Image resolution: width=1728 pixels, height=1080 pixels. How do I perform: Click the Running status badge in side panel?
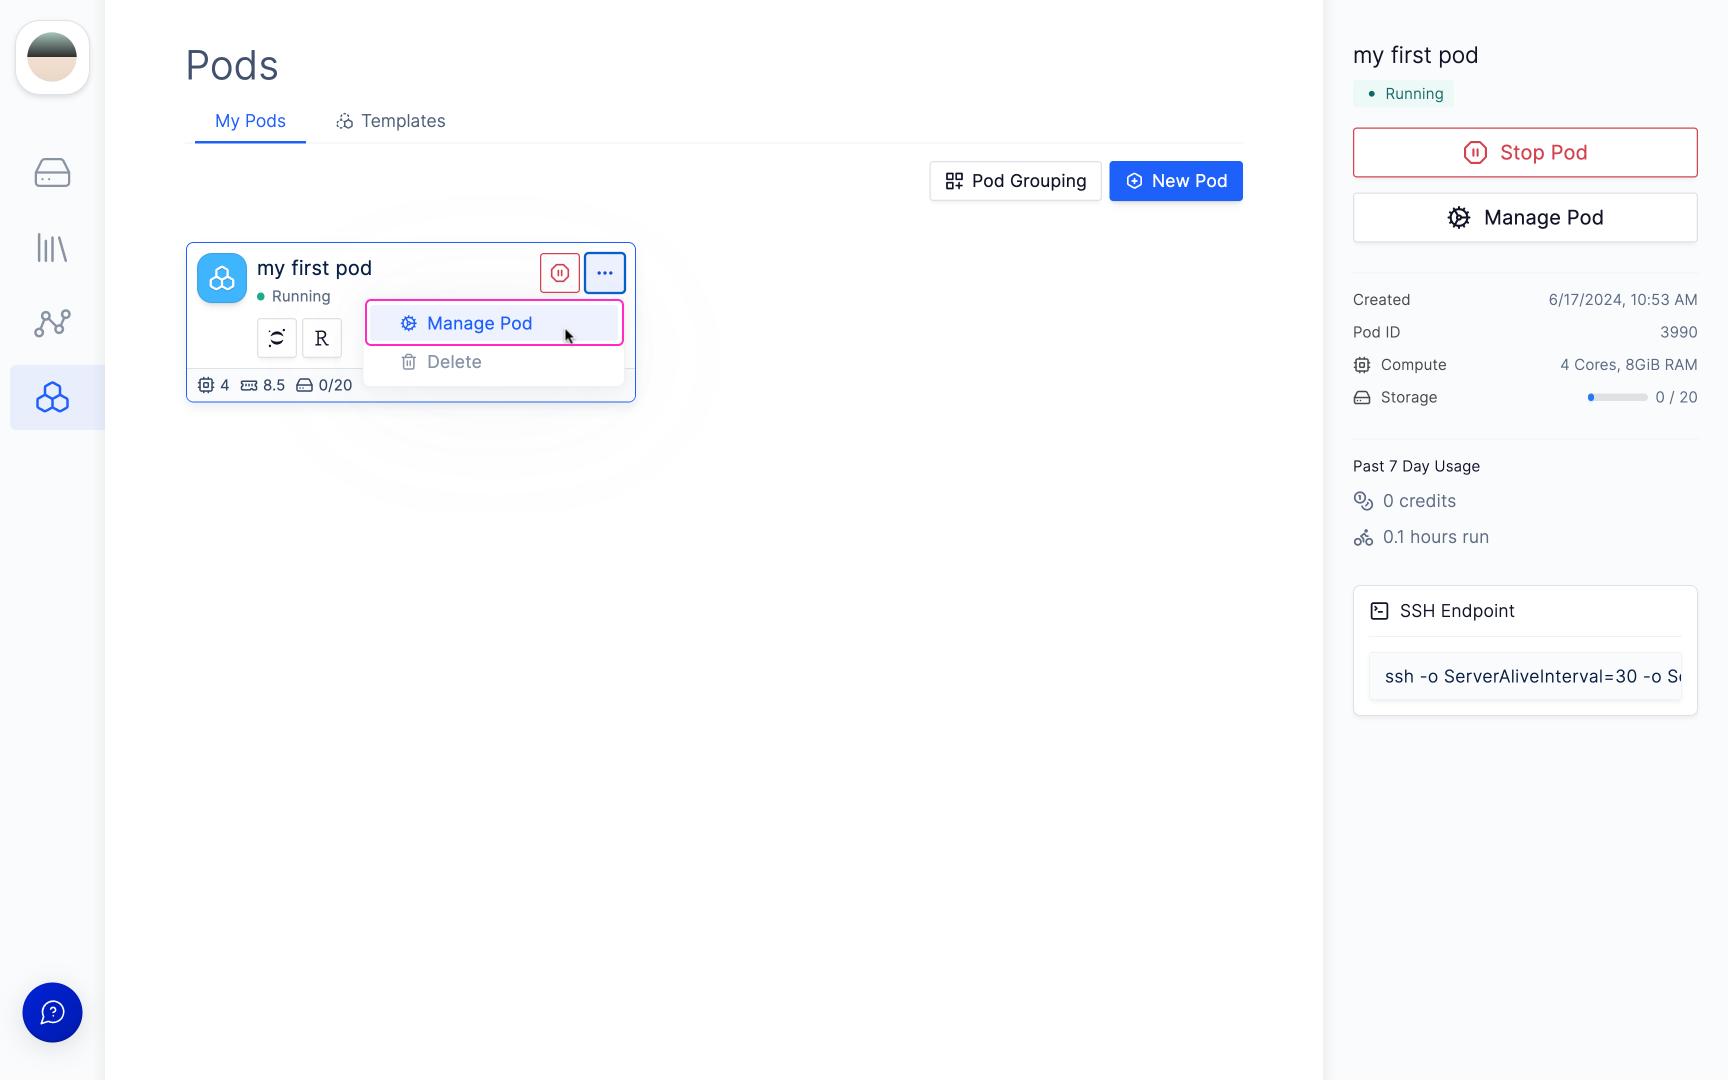pyautogui.click(x=1403, y=94)
